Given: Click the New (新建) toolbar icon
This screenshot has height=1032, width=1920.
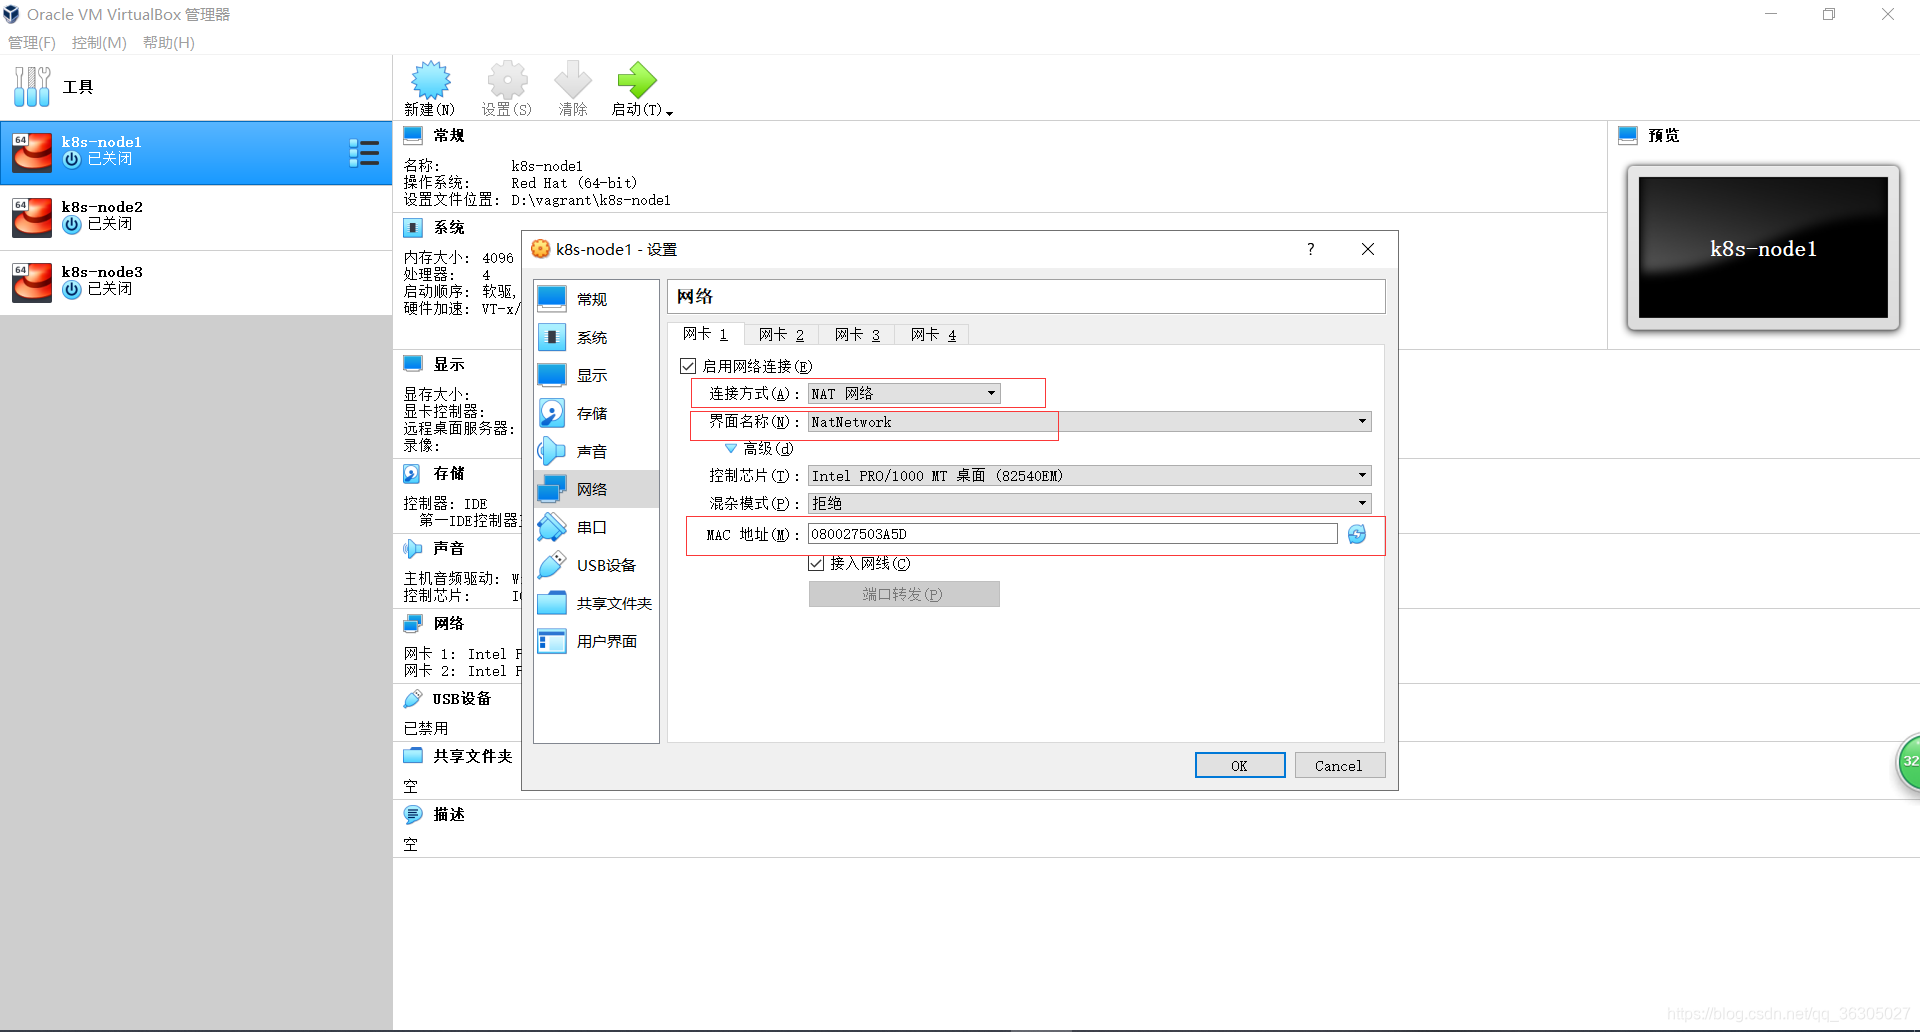Looking at the screenshot, I should coord(430,80).
